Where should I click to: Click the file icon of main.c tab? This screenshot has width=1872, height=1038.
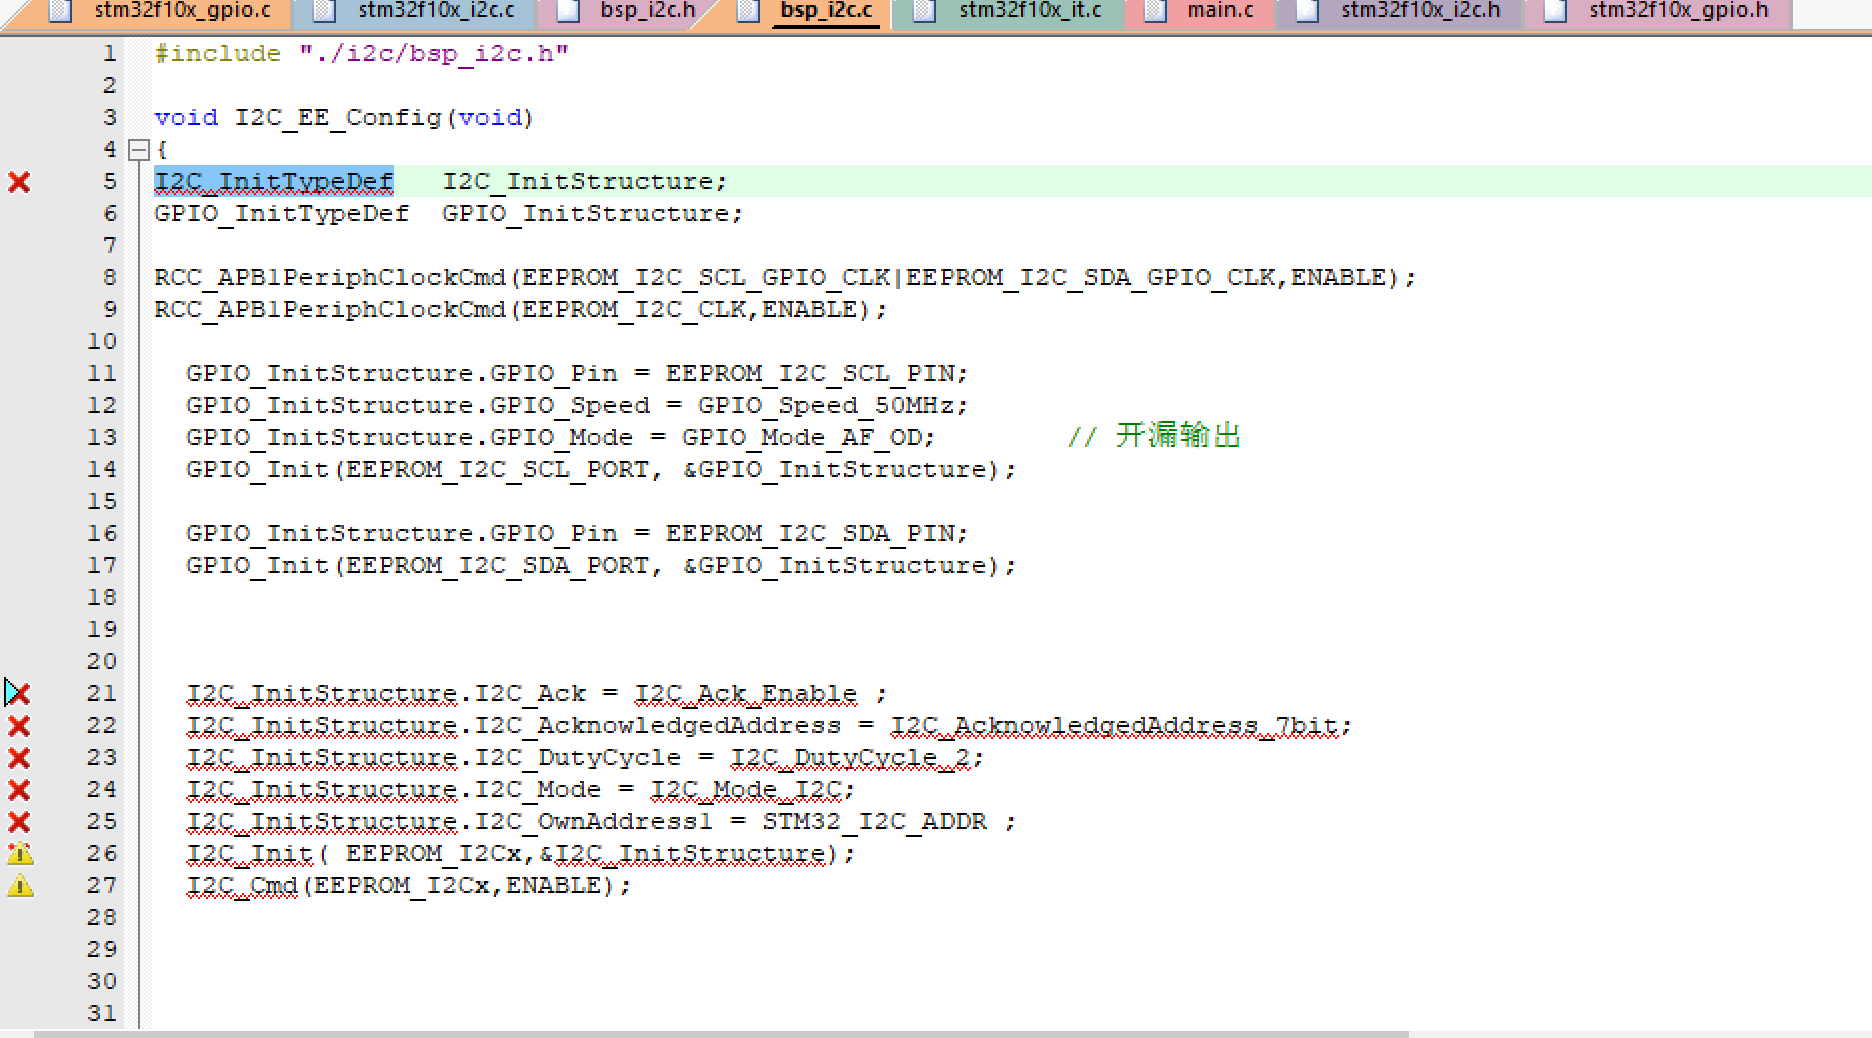1156,11
